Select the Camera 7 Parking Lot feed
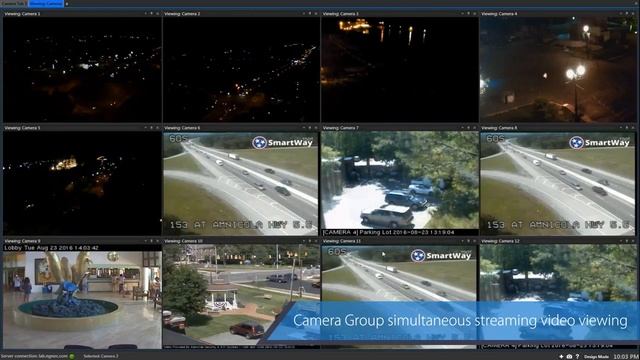 (400, 183)
